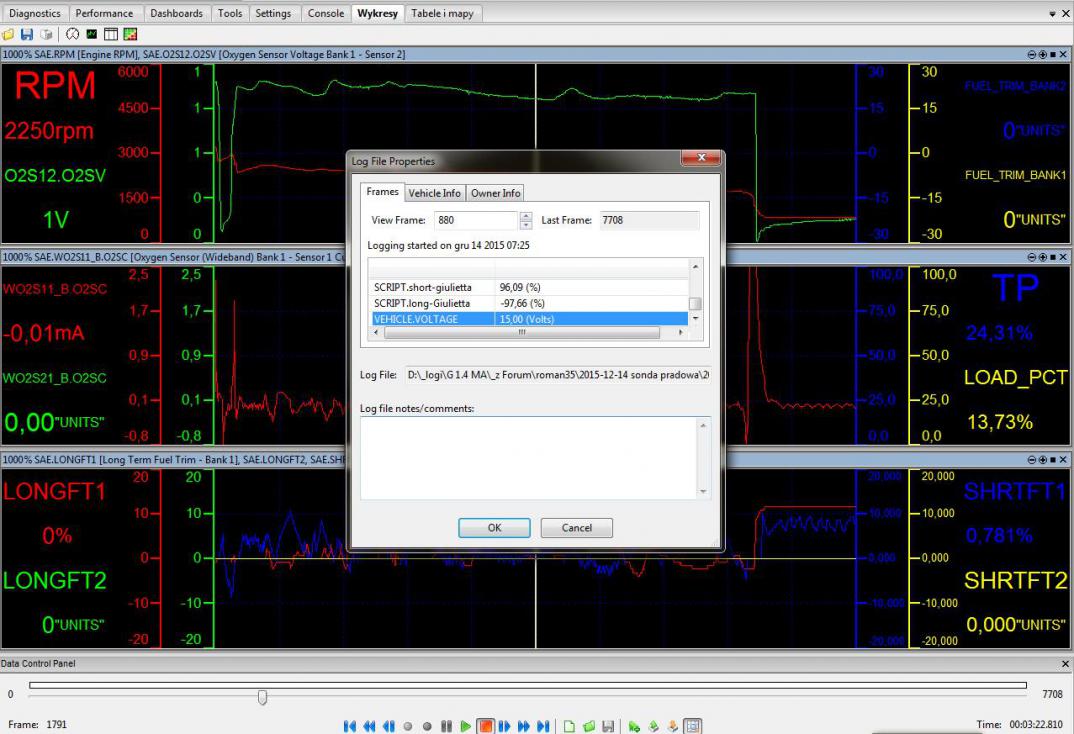Open the Owner Info tab
This screenshot has height=734, width=1074.
click(x=496, y=193)
